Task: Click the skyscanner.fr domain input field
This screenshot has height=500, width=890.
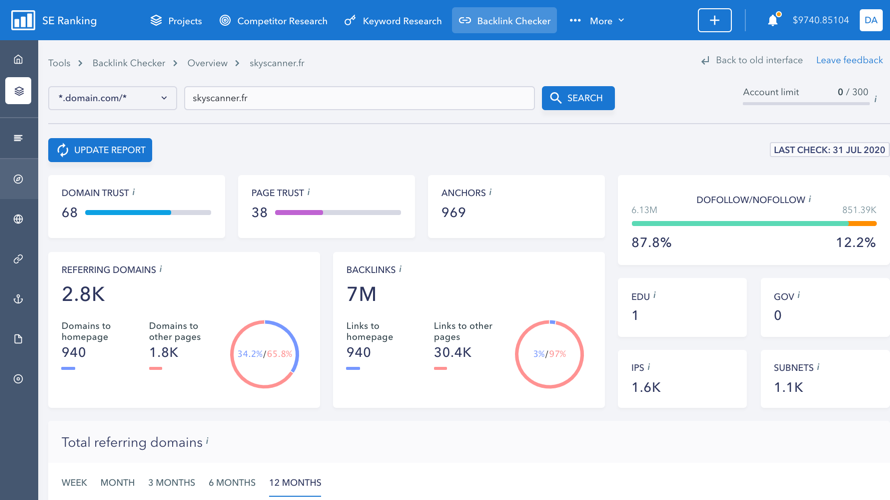Action: (x=359, y=98)
